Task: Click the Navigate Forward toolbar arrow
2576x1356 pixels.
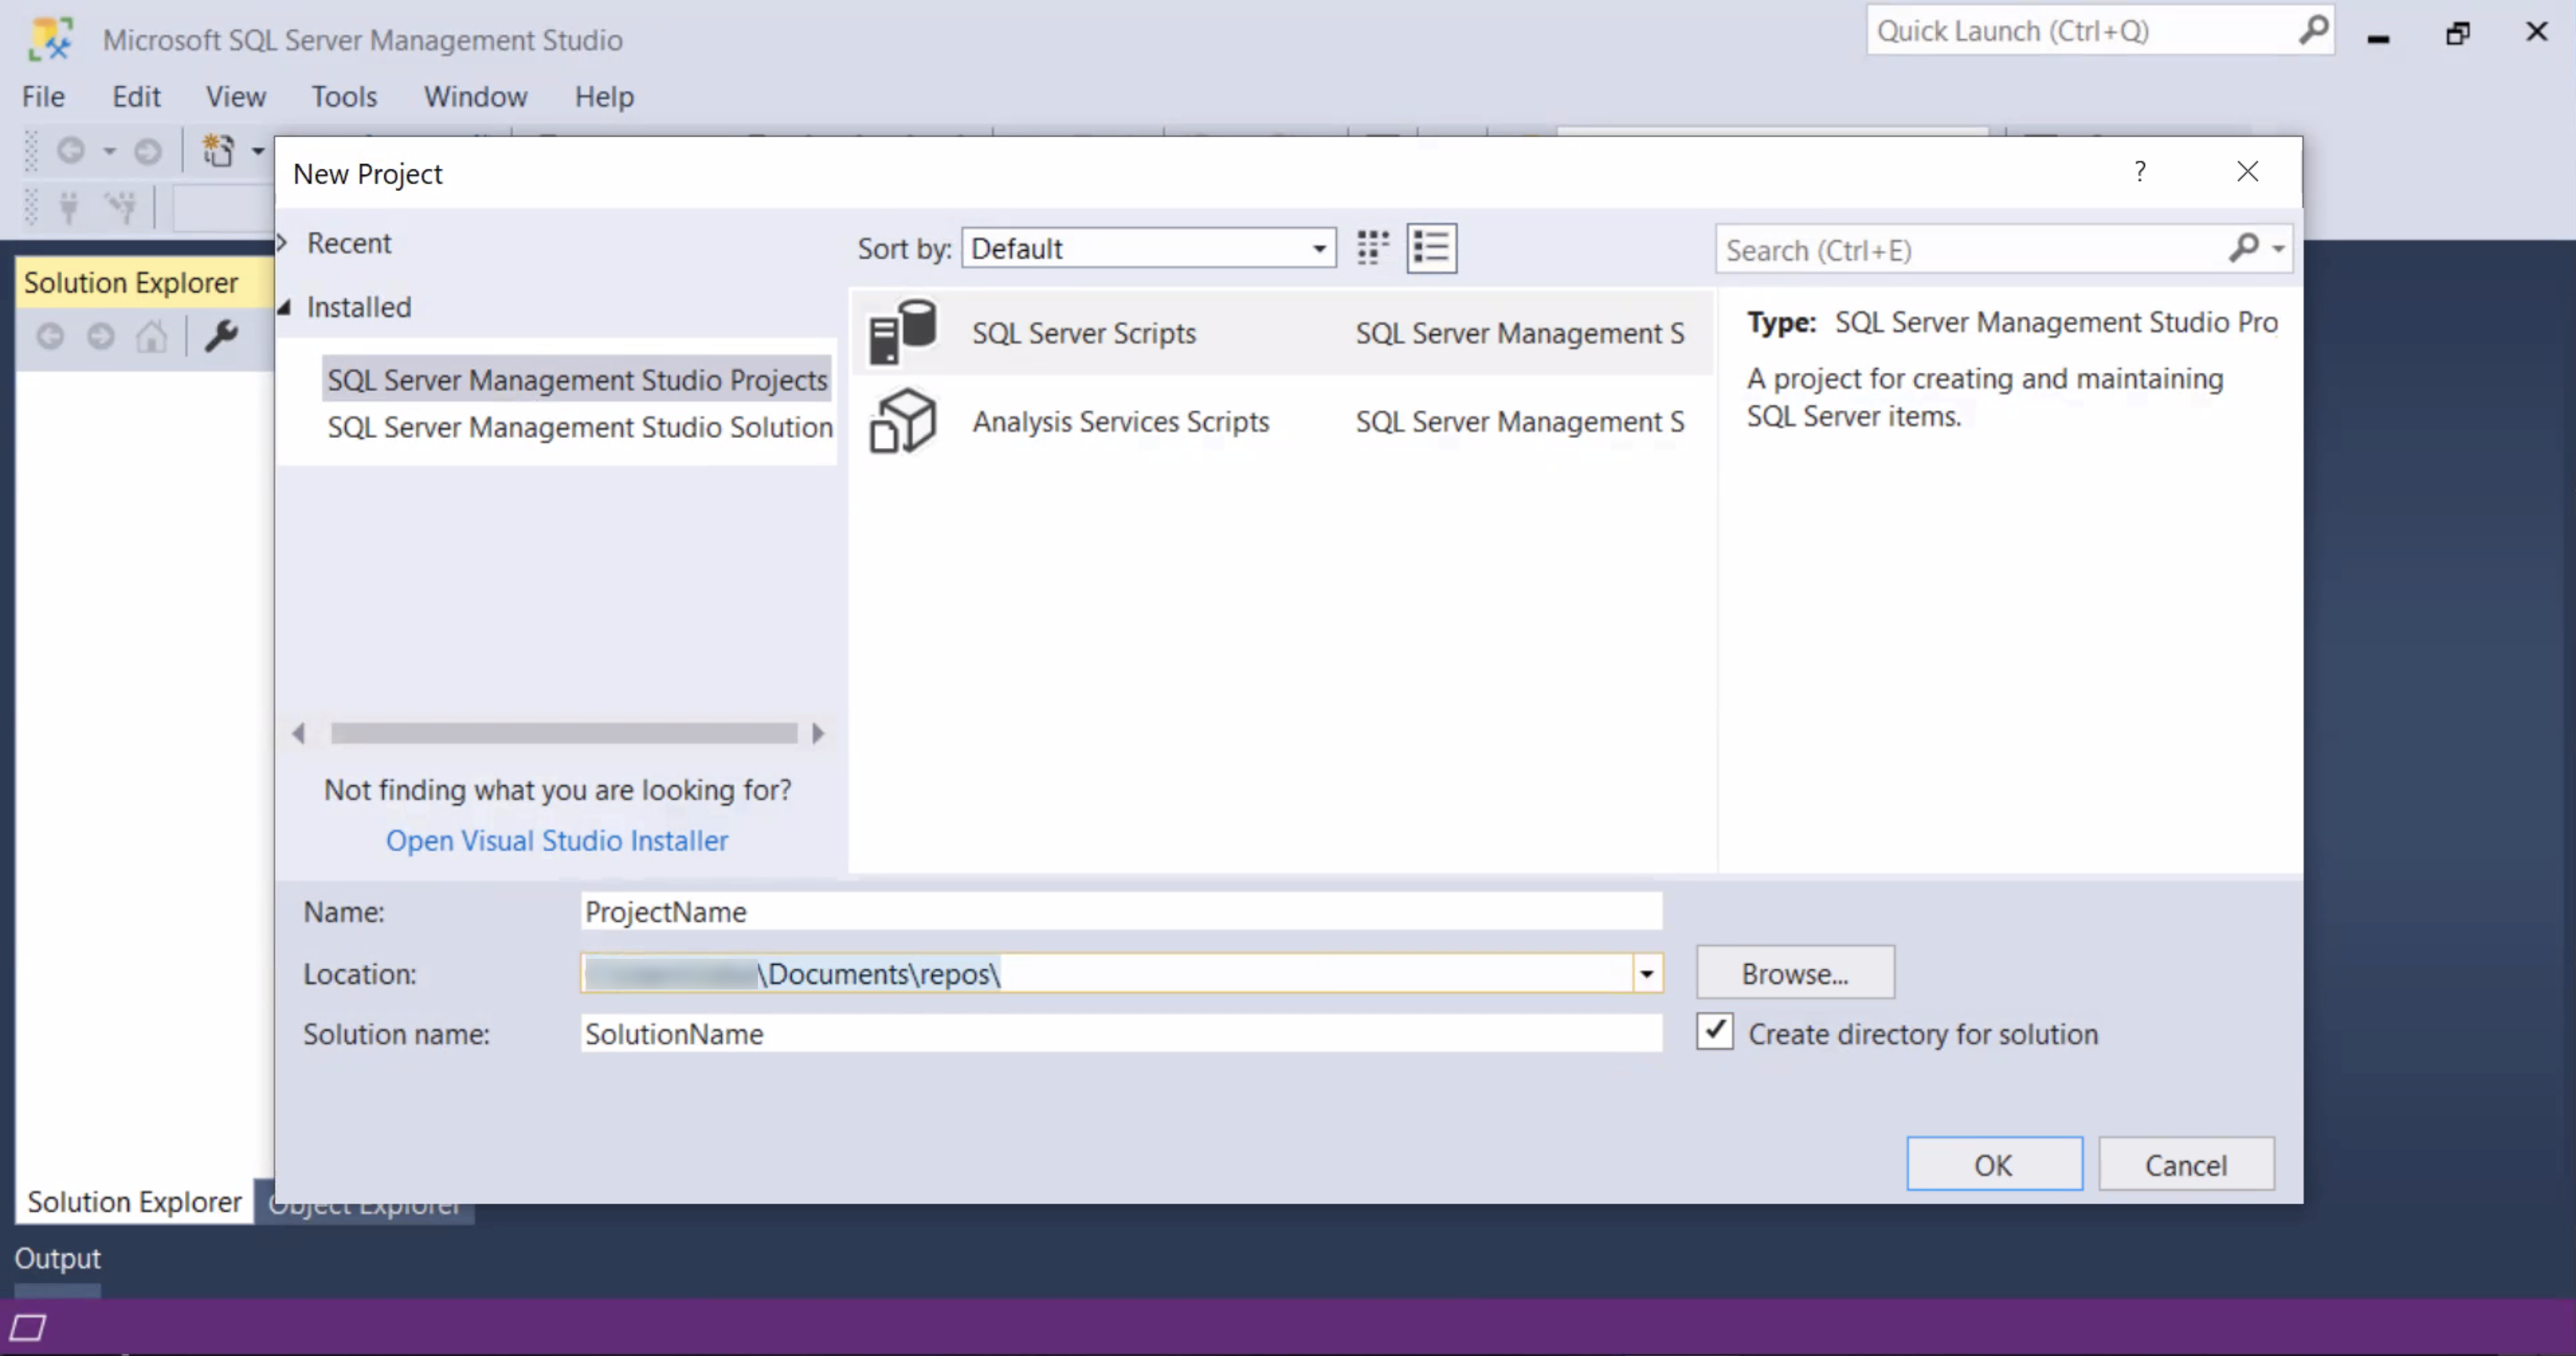Action: pyautogui.click(x=148, y=151)
